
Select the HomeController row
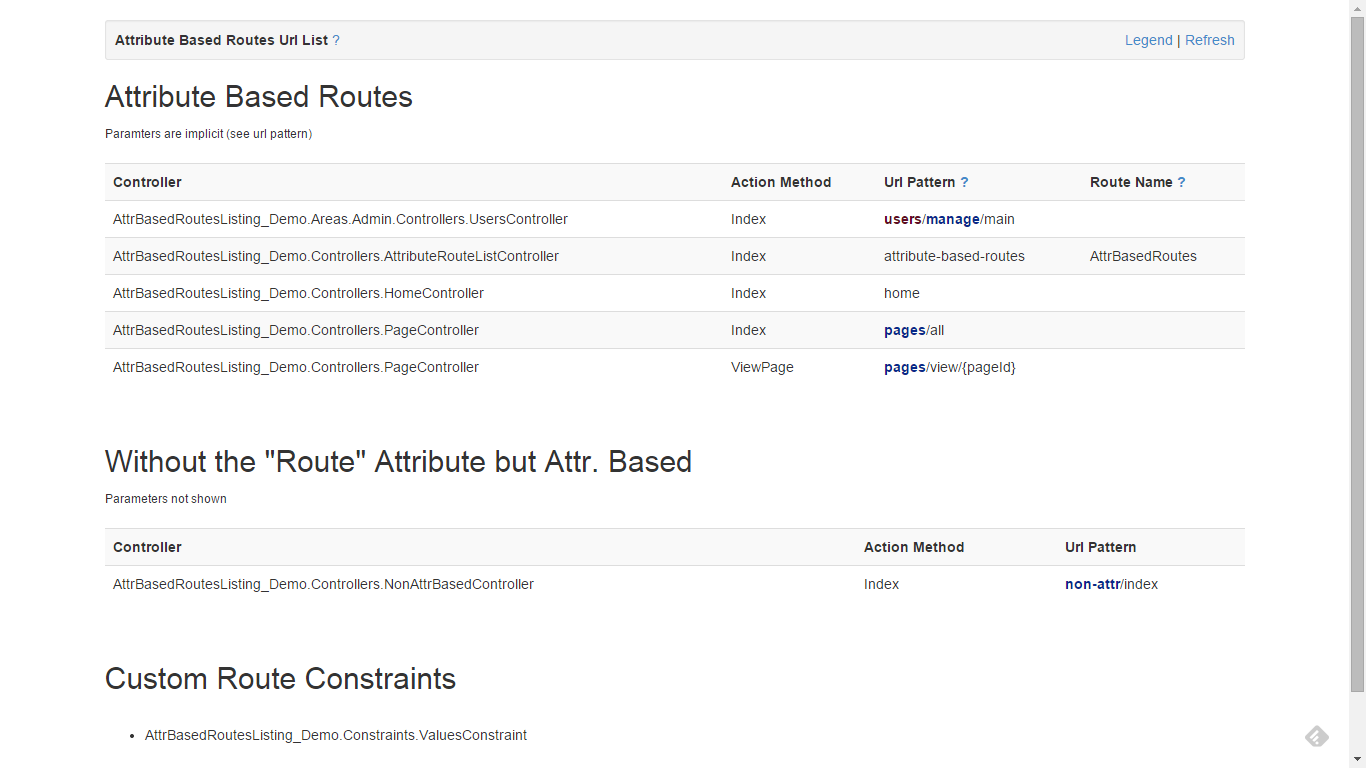675,293
